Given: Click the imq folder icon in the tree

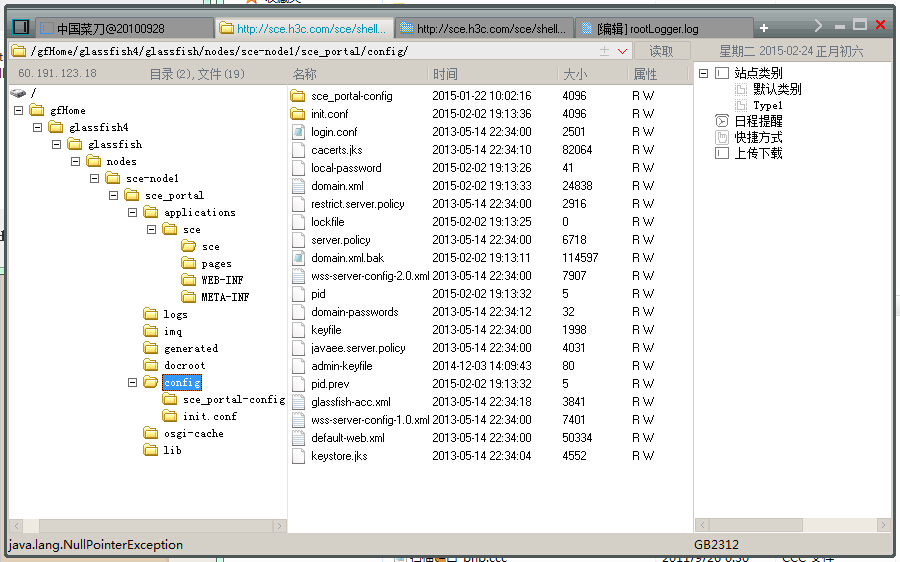Looking at the screenshot, I should tap(150, 331).
